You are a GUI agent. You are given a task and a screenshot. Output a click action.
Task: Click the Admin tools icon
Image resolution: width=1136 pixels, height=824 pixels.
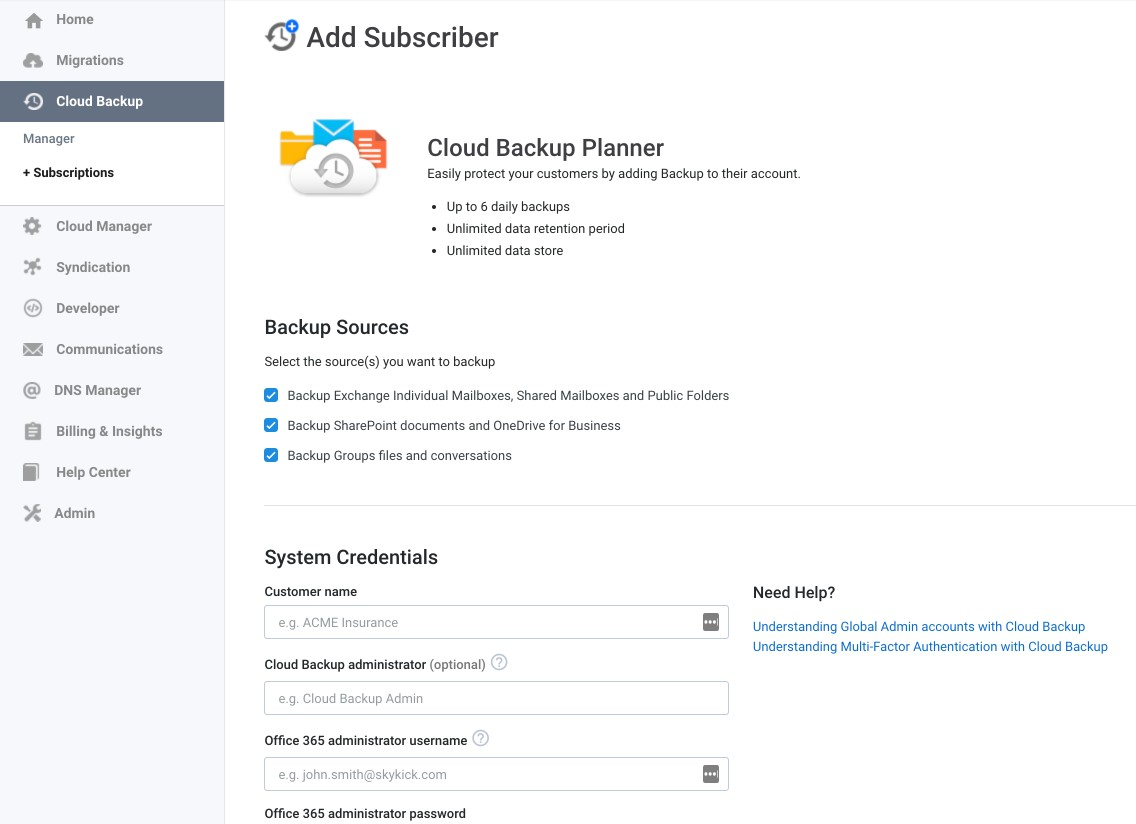pos(32,513)
